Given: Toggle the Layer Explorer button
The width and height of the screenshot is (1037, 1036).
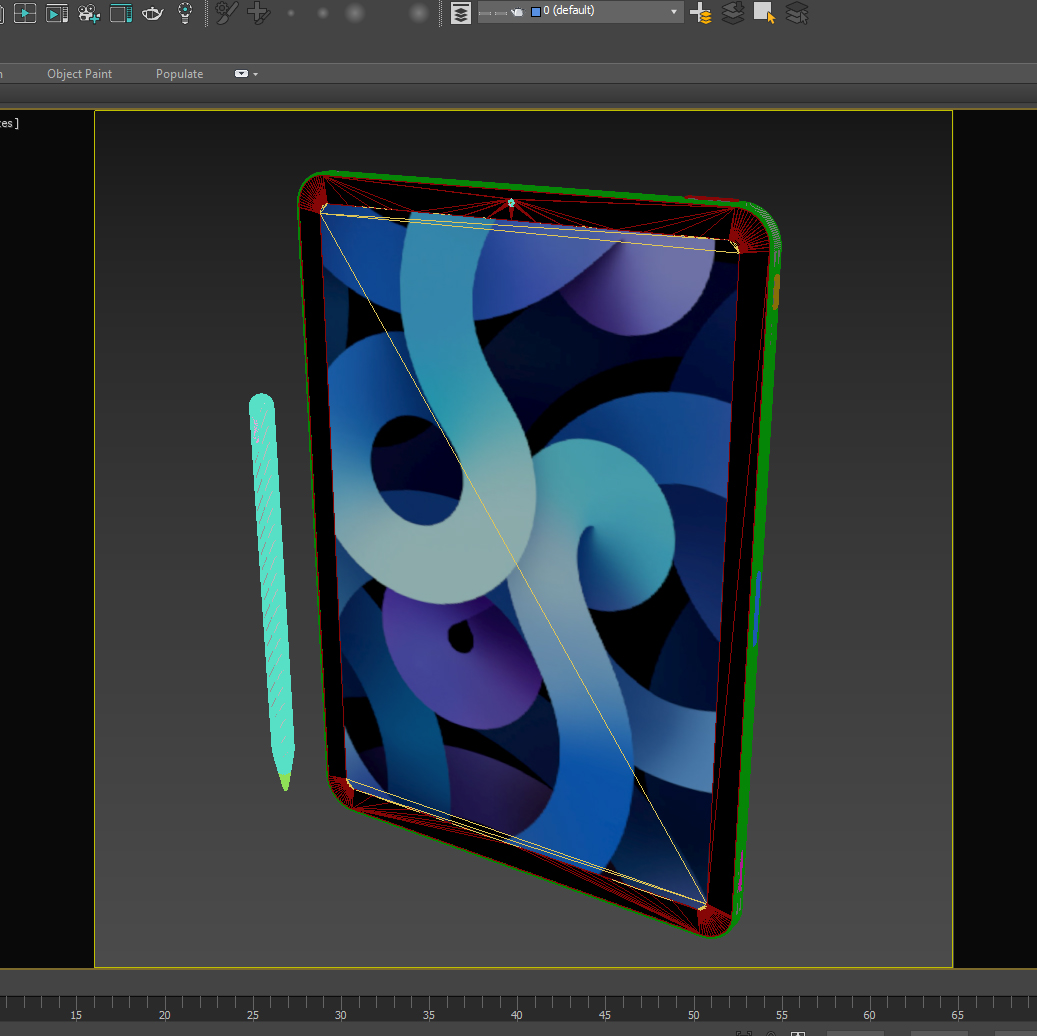Looking at the screenshot, I should tap(460, 13).
